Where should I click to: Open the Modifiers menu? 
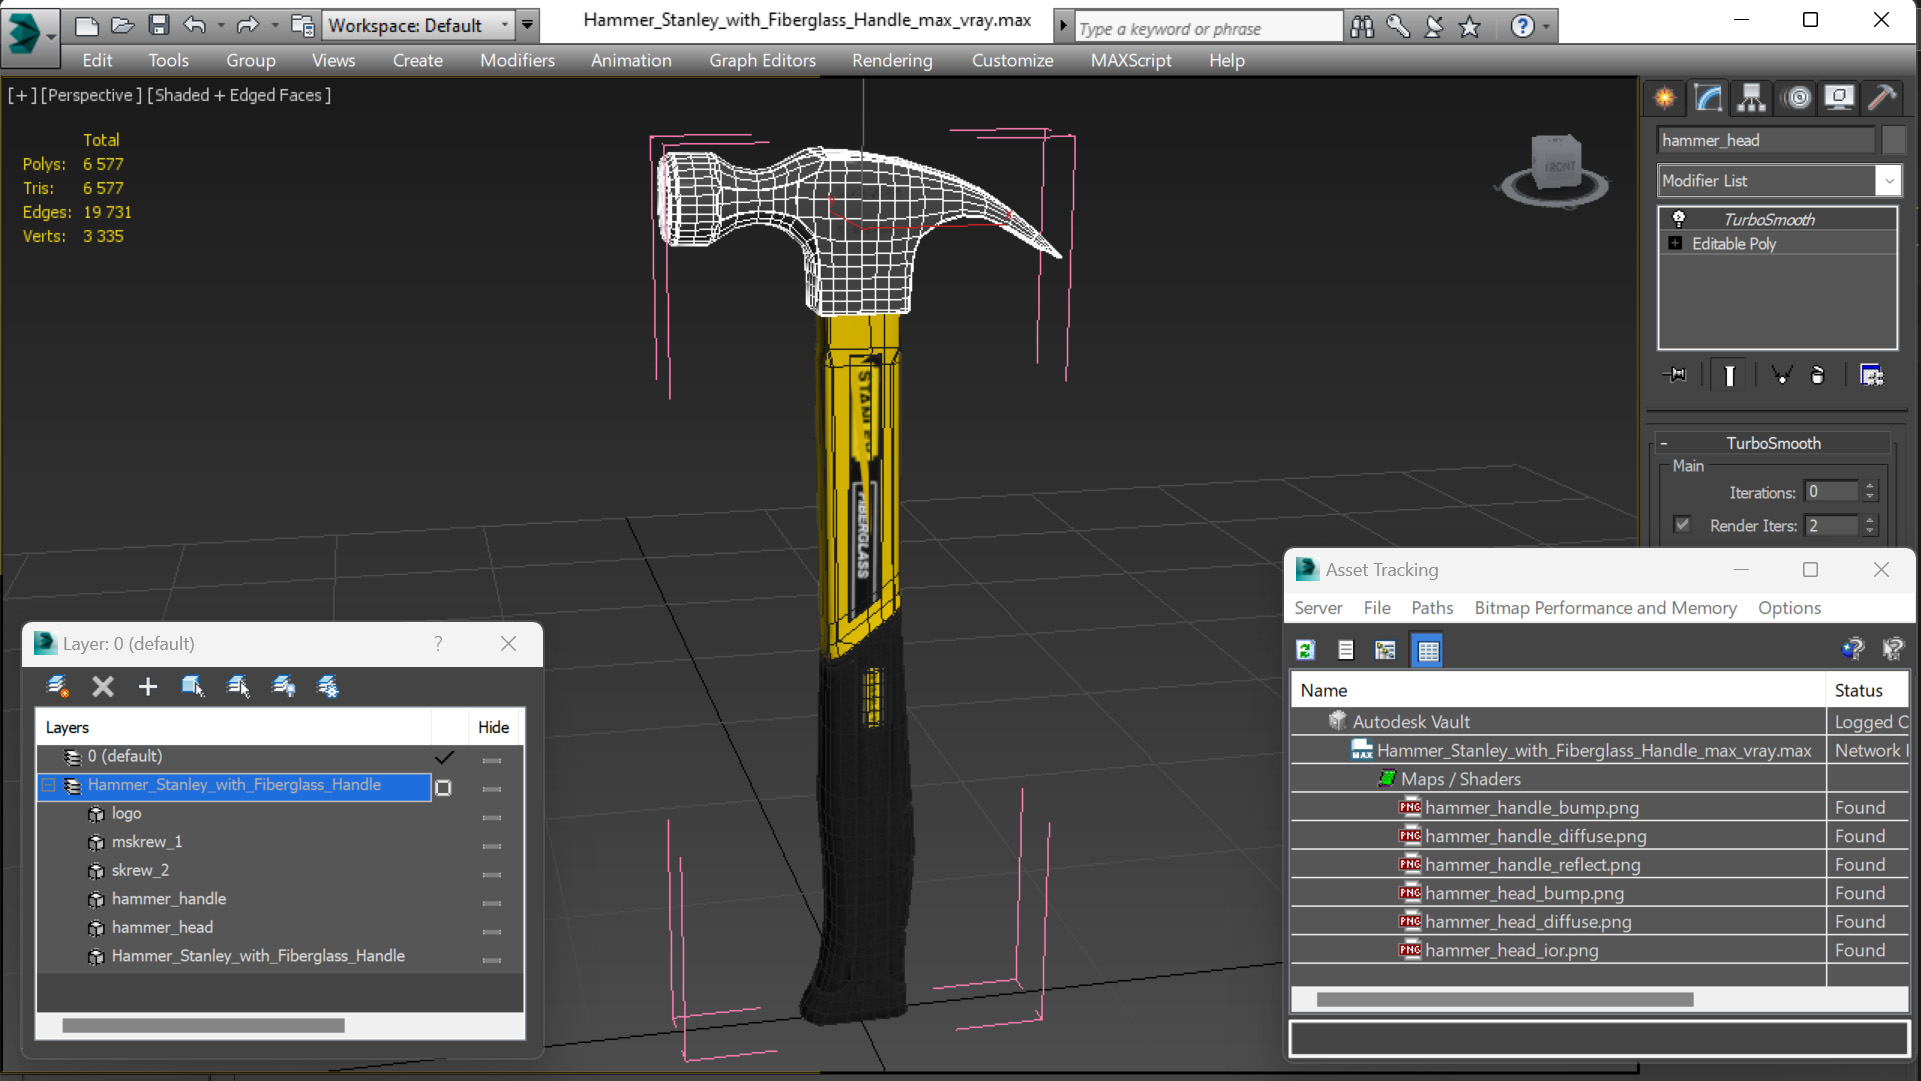pos(517,60)
